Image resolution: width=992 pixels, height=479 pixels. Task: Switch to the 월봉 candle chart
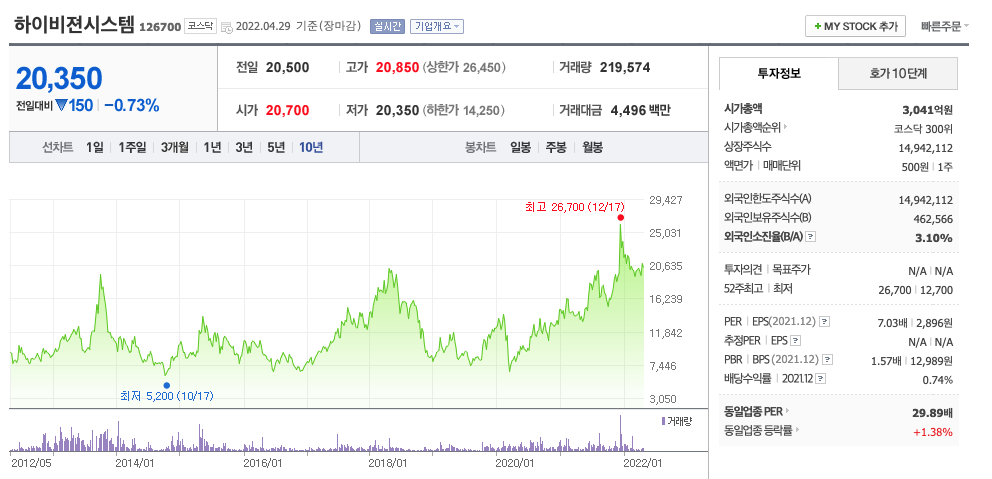(x=592, y=148)
